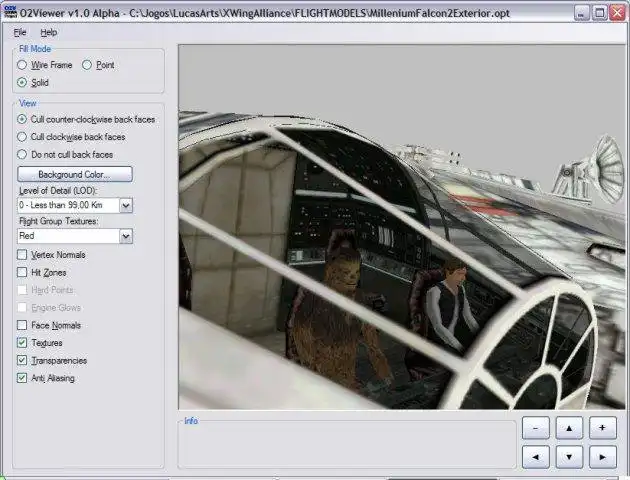Maximize the O2Viewer window
The image size is (630, 480).
tap(599, 13)
